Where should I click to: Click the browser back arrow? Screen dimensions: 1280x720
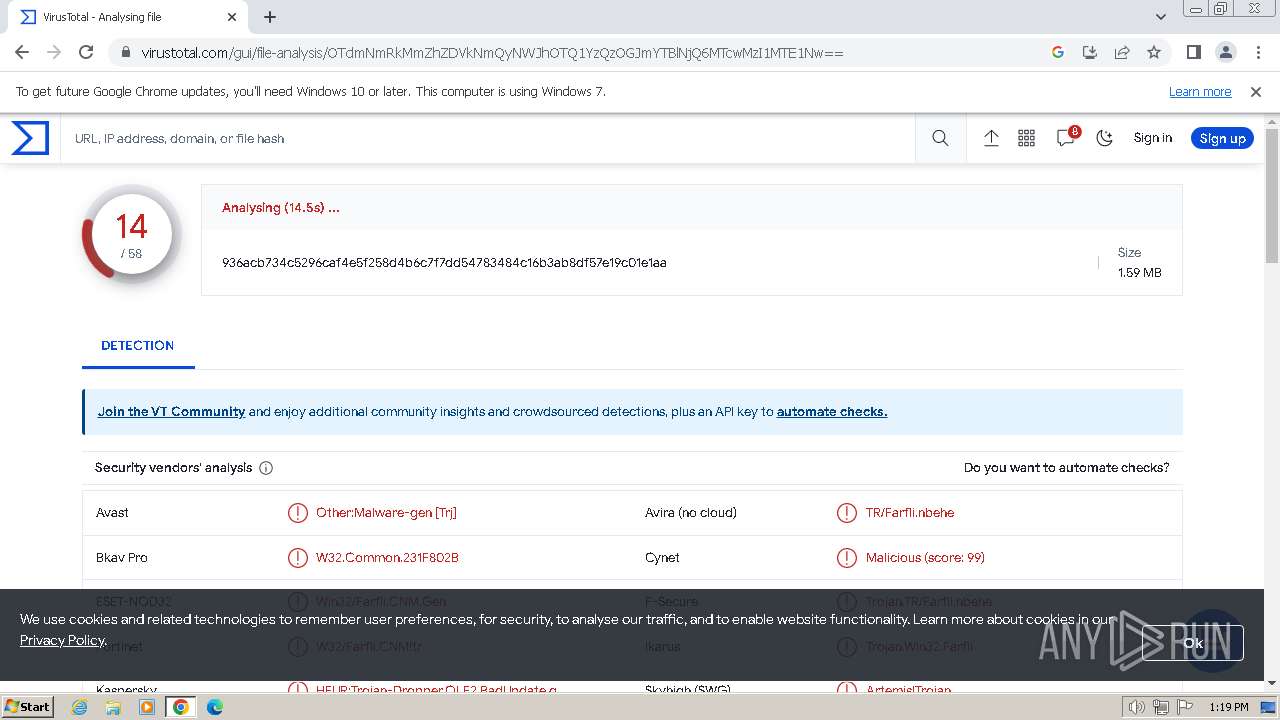pos(22,52)
